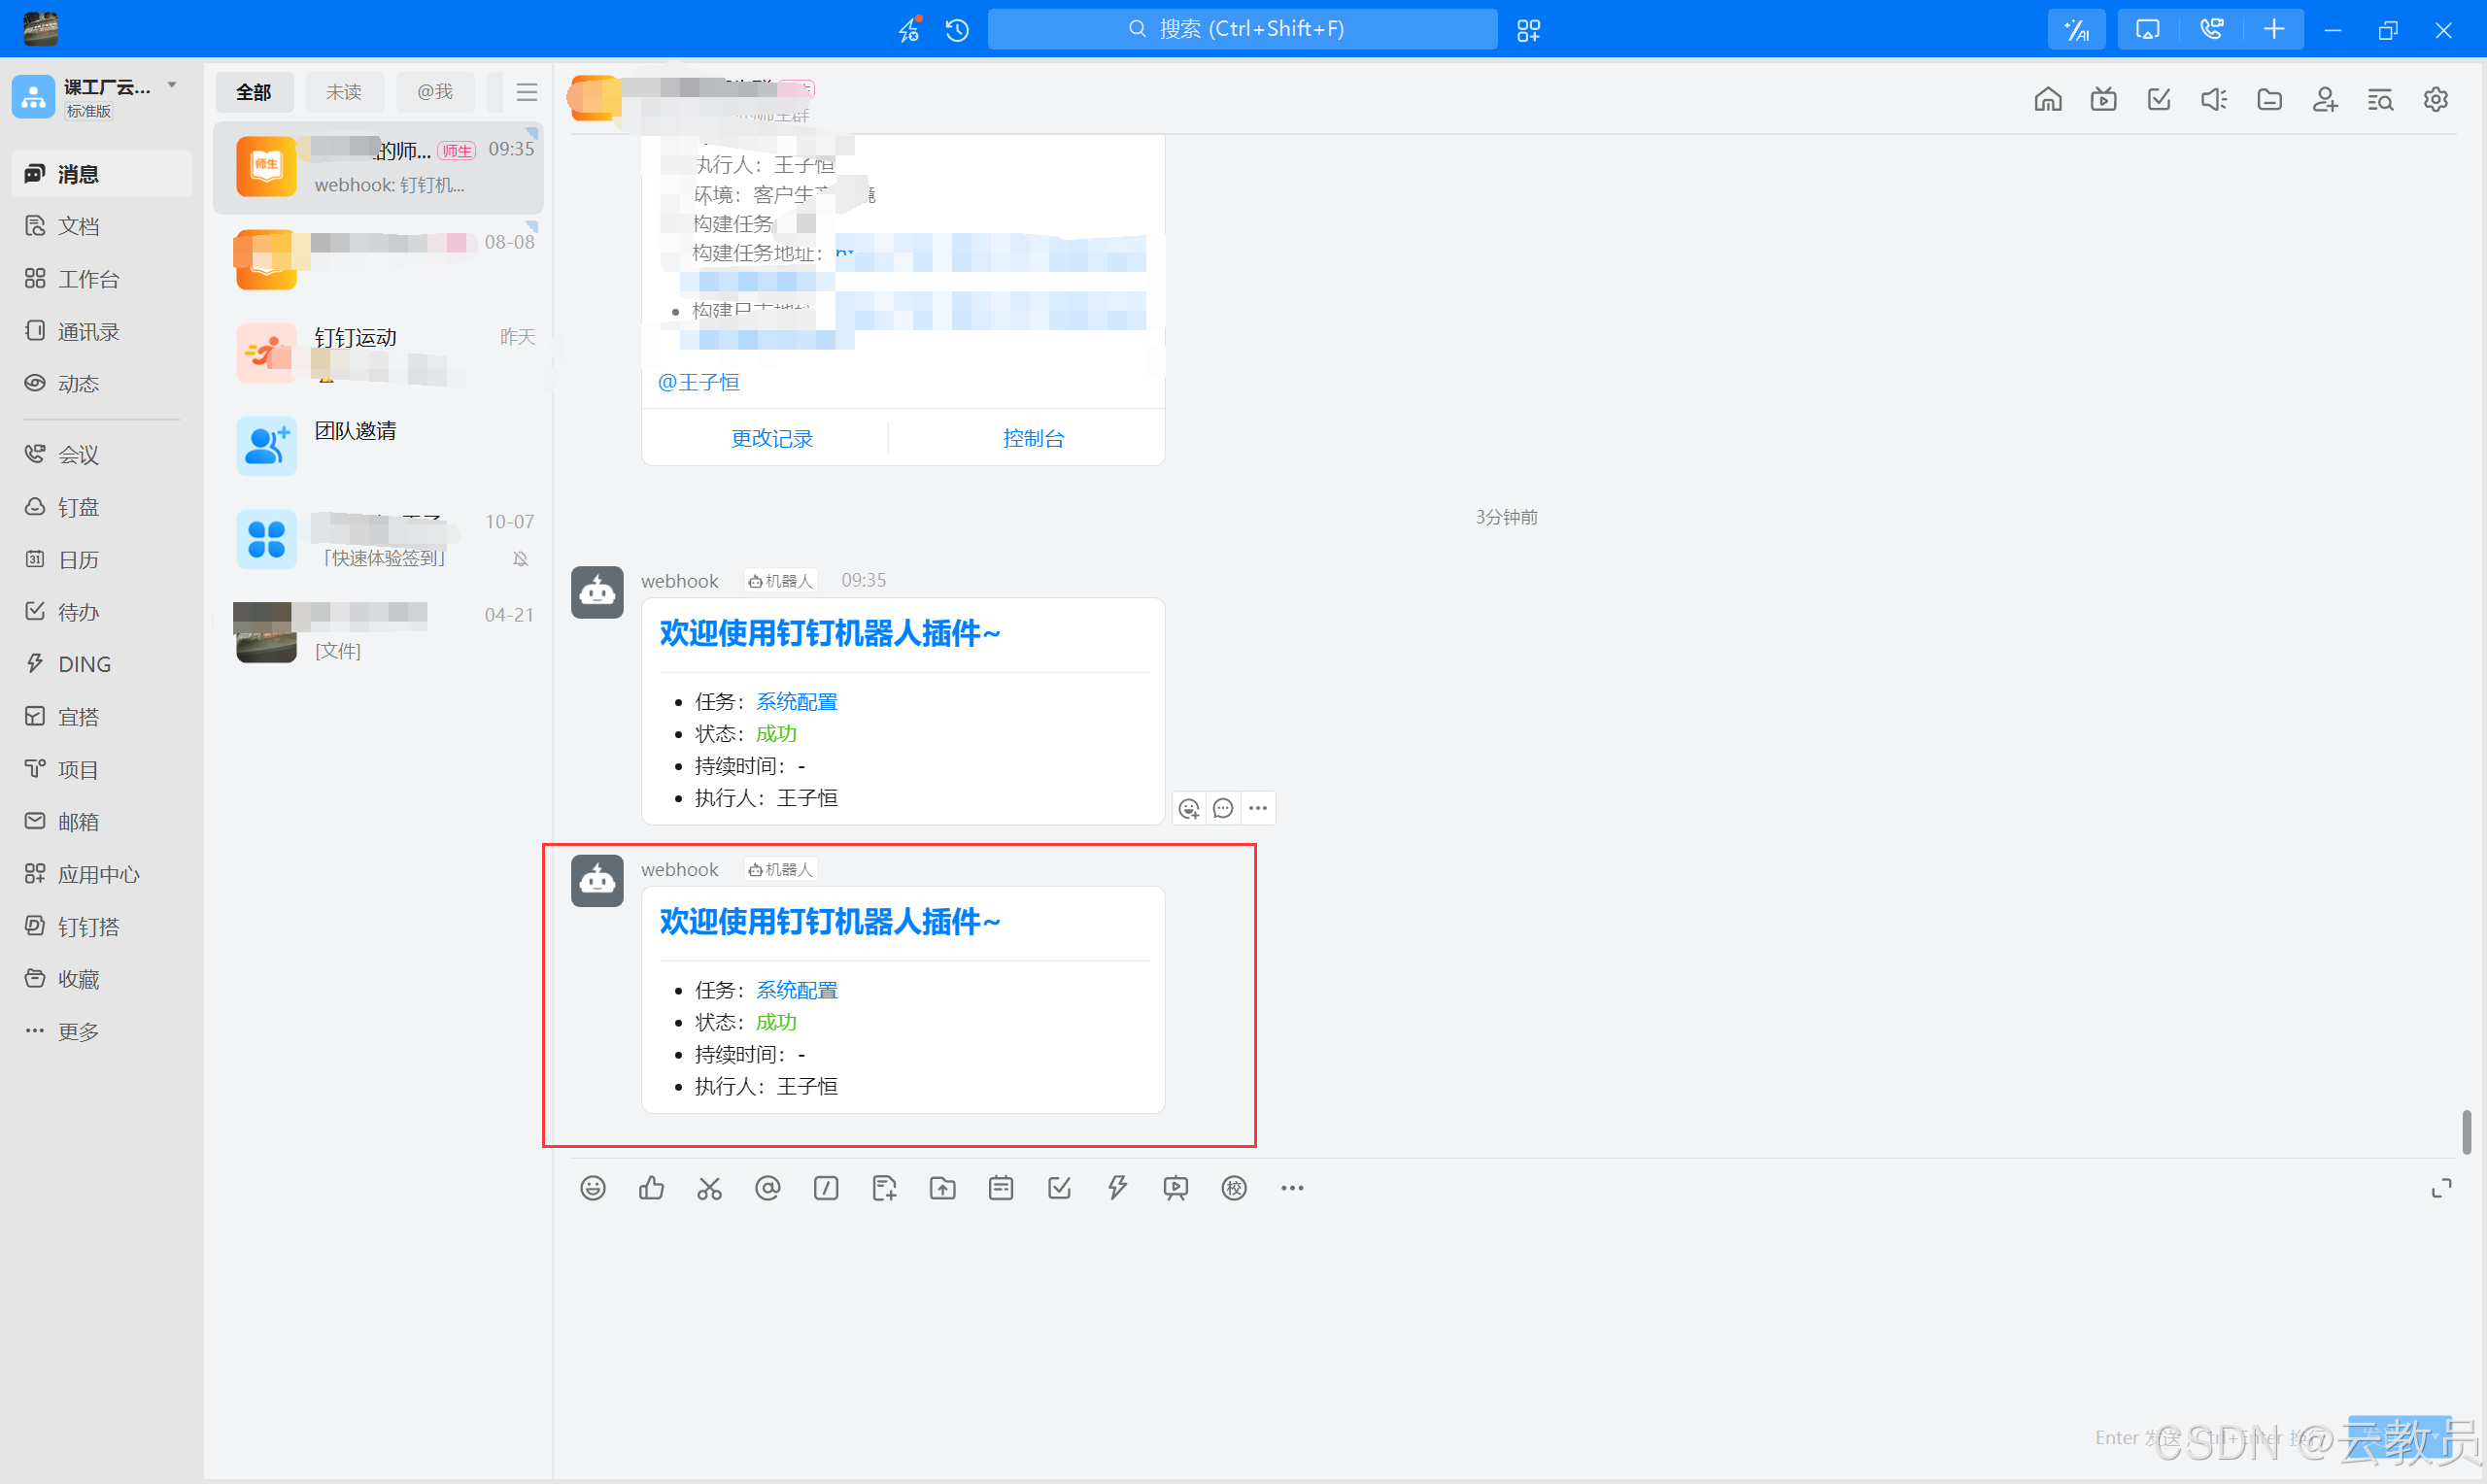
Task: Open AI assistant icon in title bar
Action: pos(2077,30)
